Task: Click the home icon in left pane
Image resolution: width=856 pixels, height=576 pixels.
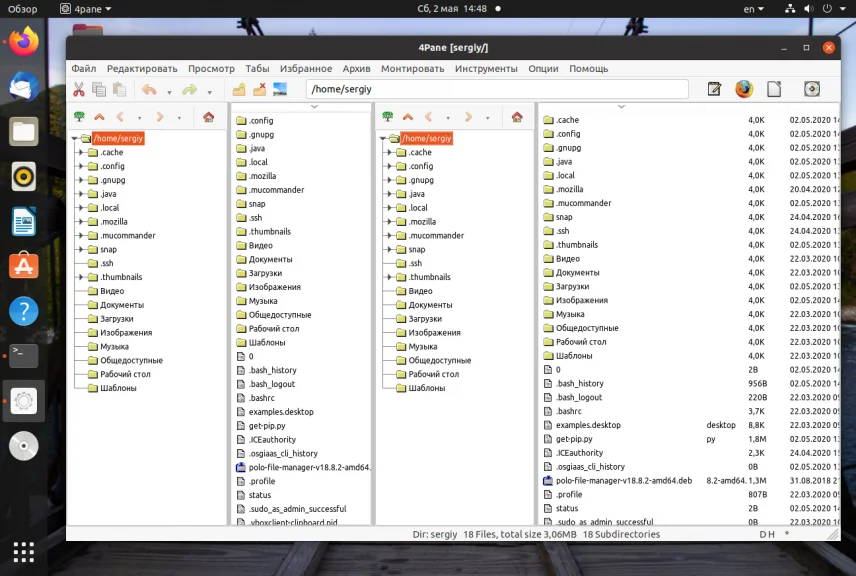Action: [x=208, y=117]
